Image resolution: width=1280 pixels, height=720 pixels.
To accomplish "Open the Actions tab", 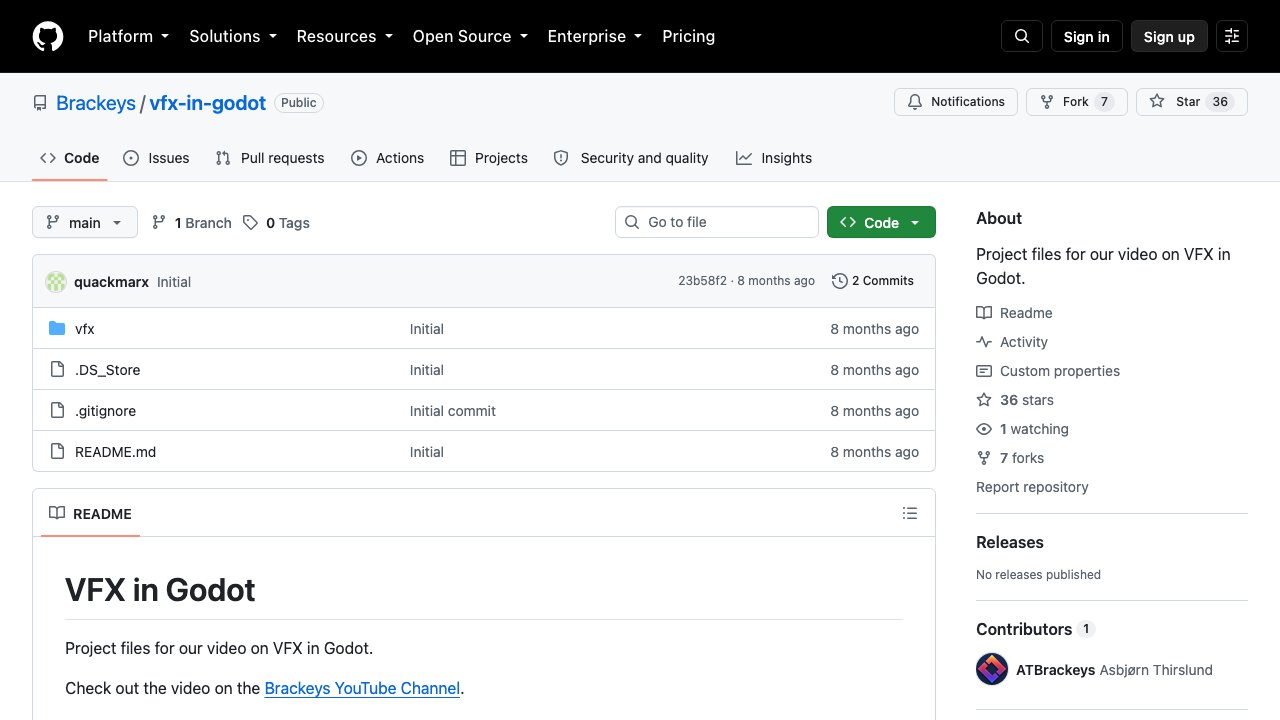I will coord(387,158).
